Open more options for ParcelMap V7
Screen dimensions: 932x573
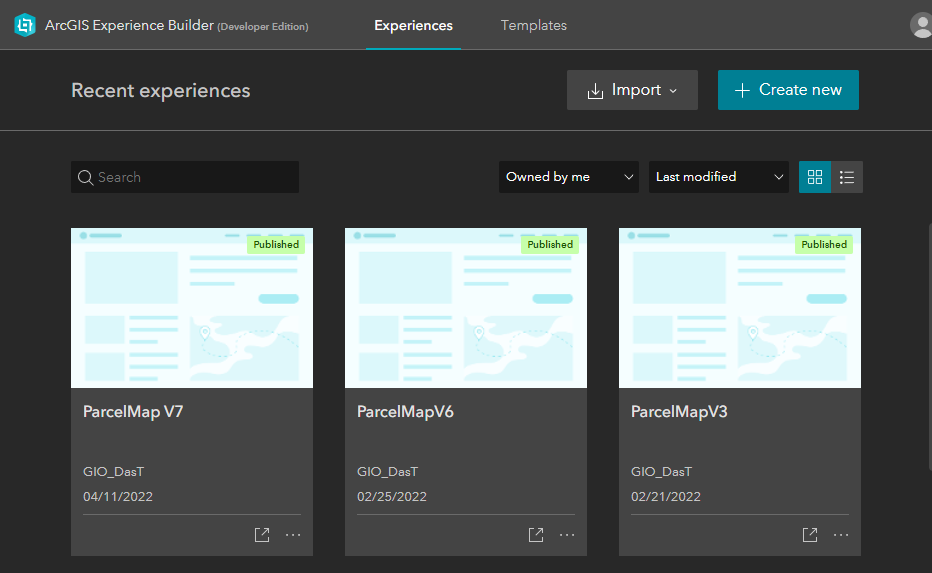click(x=293, y=535)
